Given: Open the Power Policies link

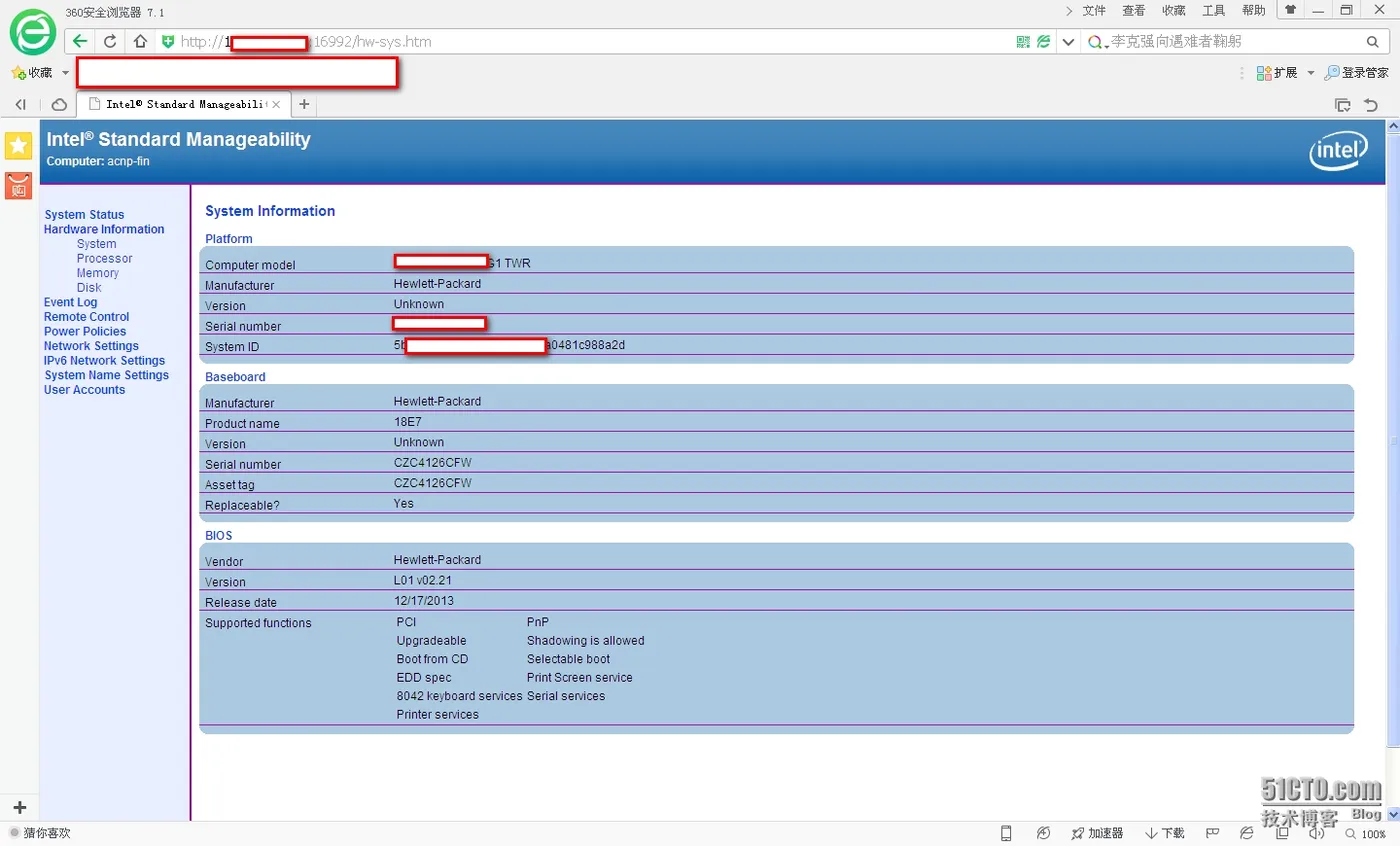Looking at the screenshot, I should point(85,331).
